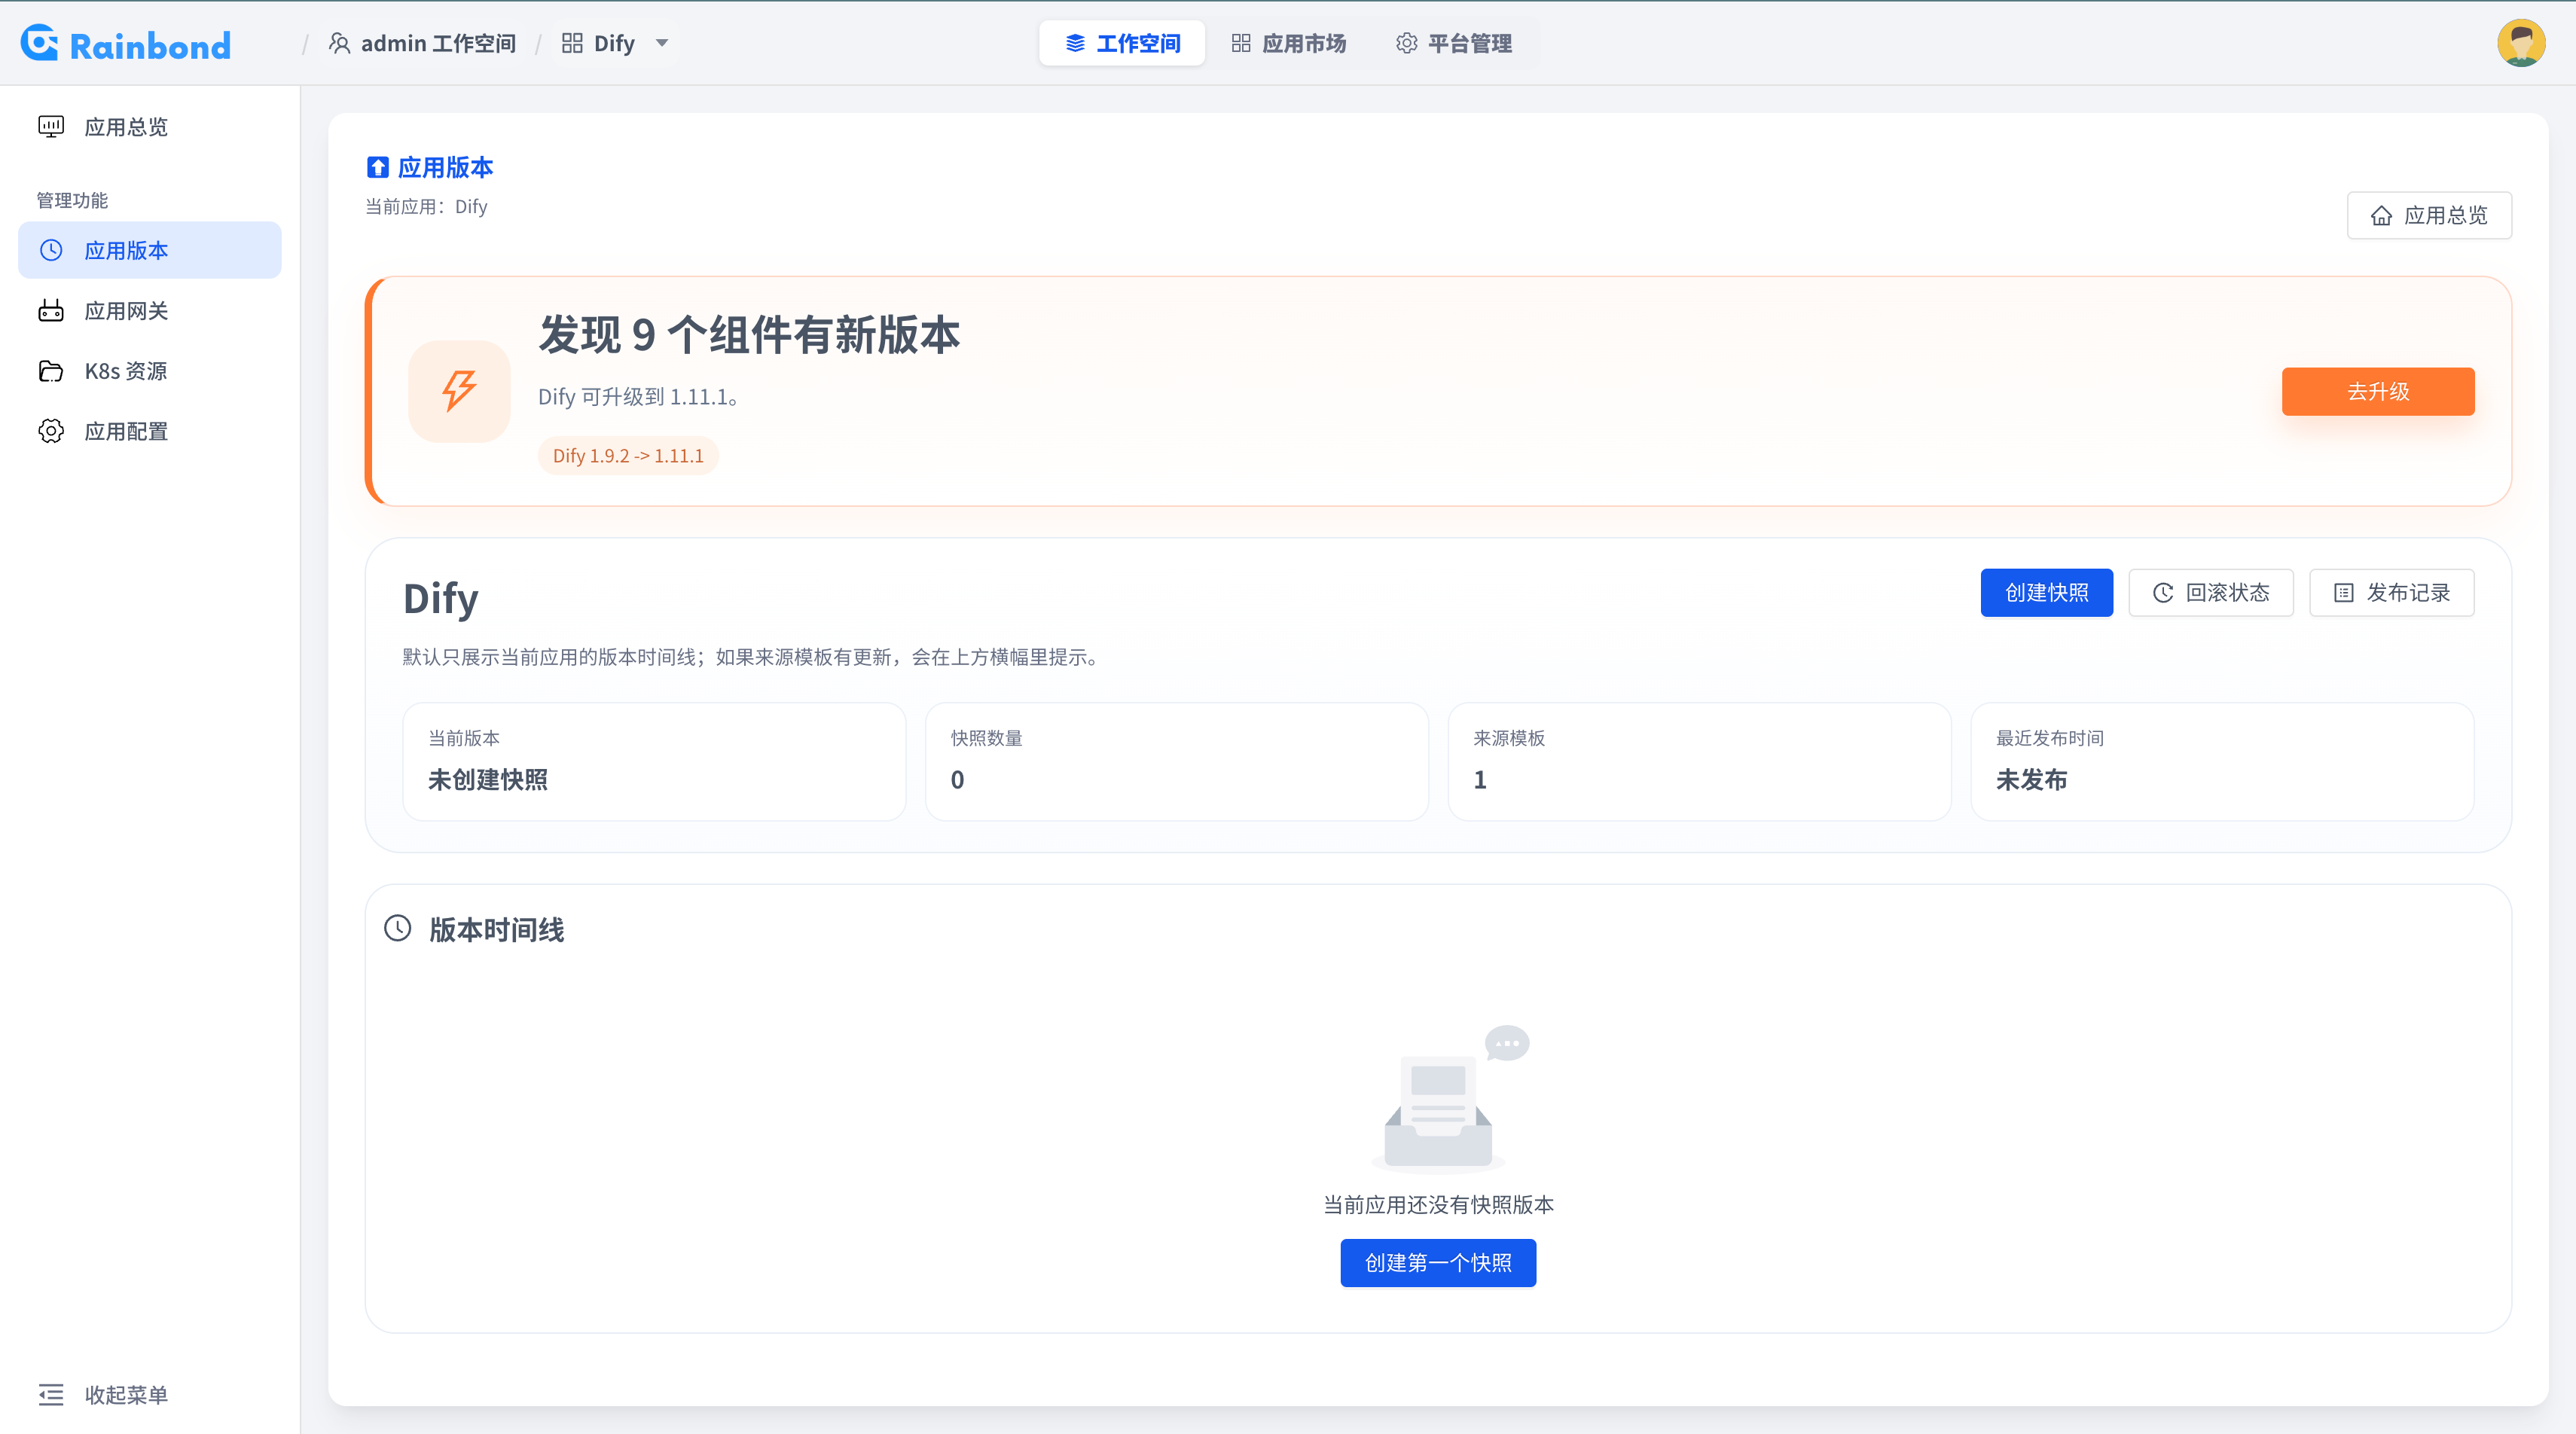Click the Rainbond logo
The image size is (2576, 1434).
pos(126,44)
